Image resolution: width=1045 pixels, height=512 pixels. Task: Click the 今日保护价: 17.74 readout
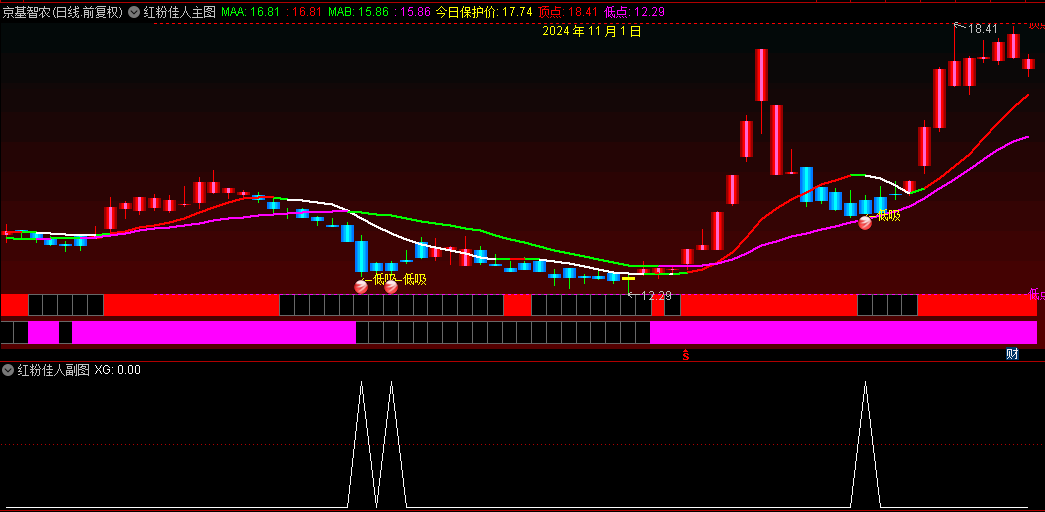(x=484, y=11)
